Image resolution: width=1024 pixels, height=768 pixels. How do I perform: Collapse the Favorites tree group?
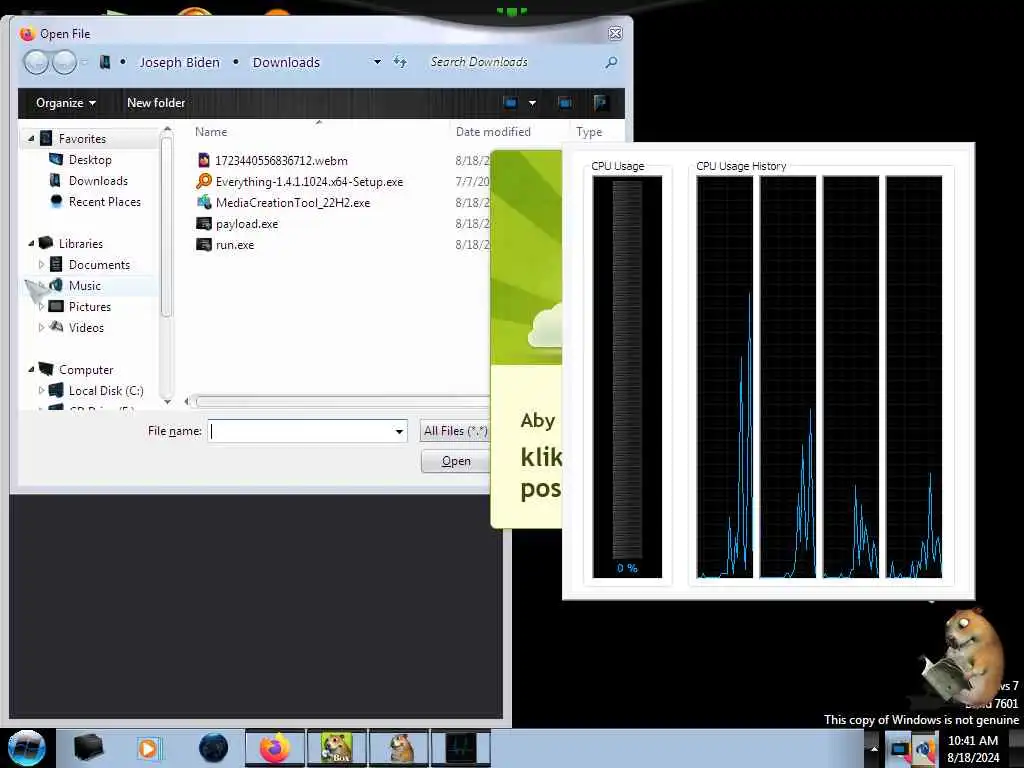coord(31,138)
